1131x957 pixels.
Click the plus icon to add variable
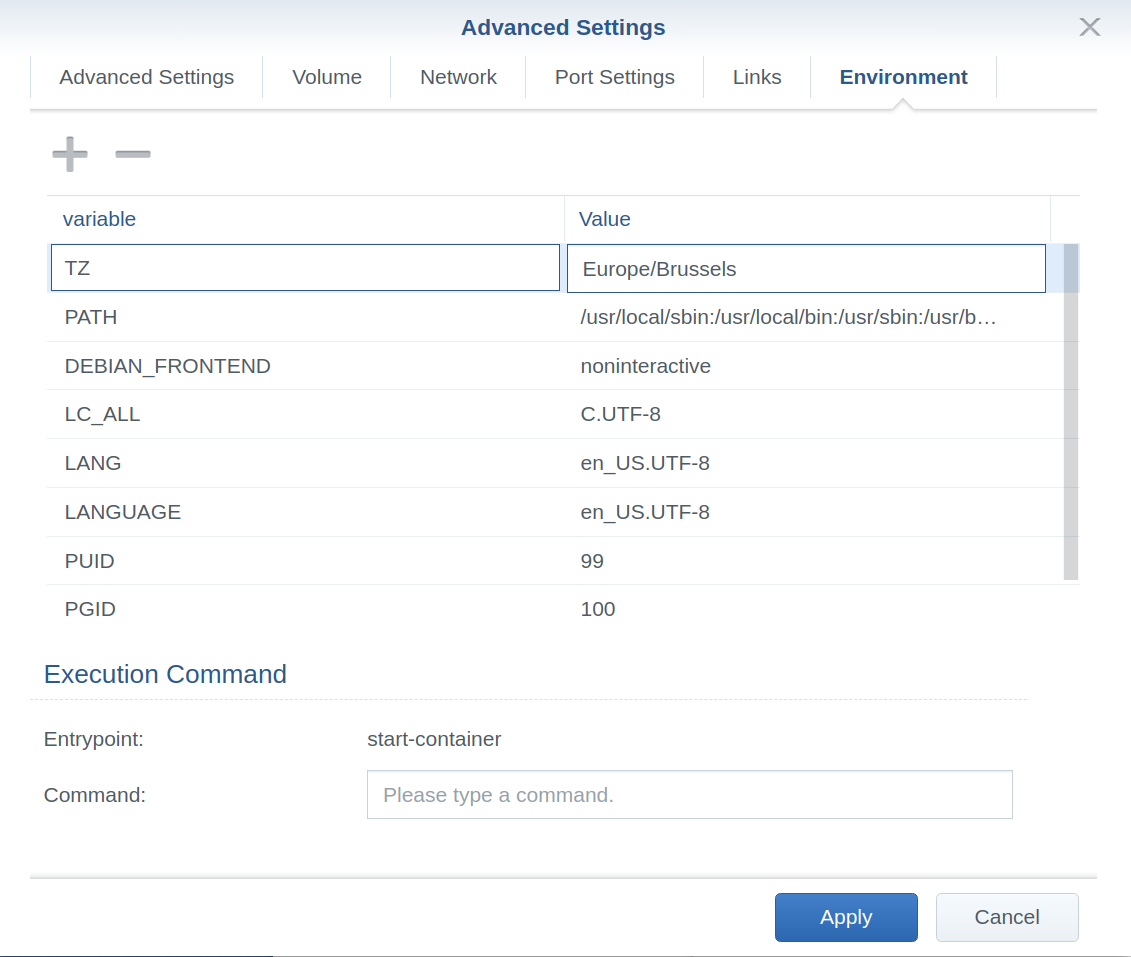tap(69, 154)
